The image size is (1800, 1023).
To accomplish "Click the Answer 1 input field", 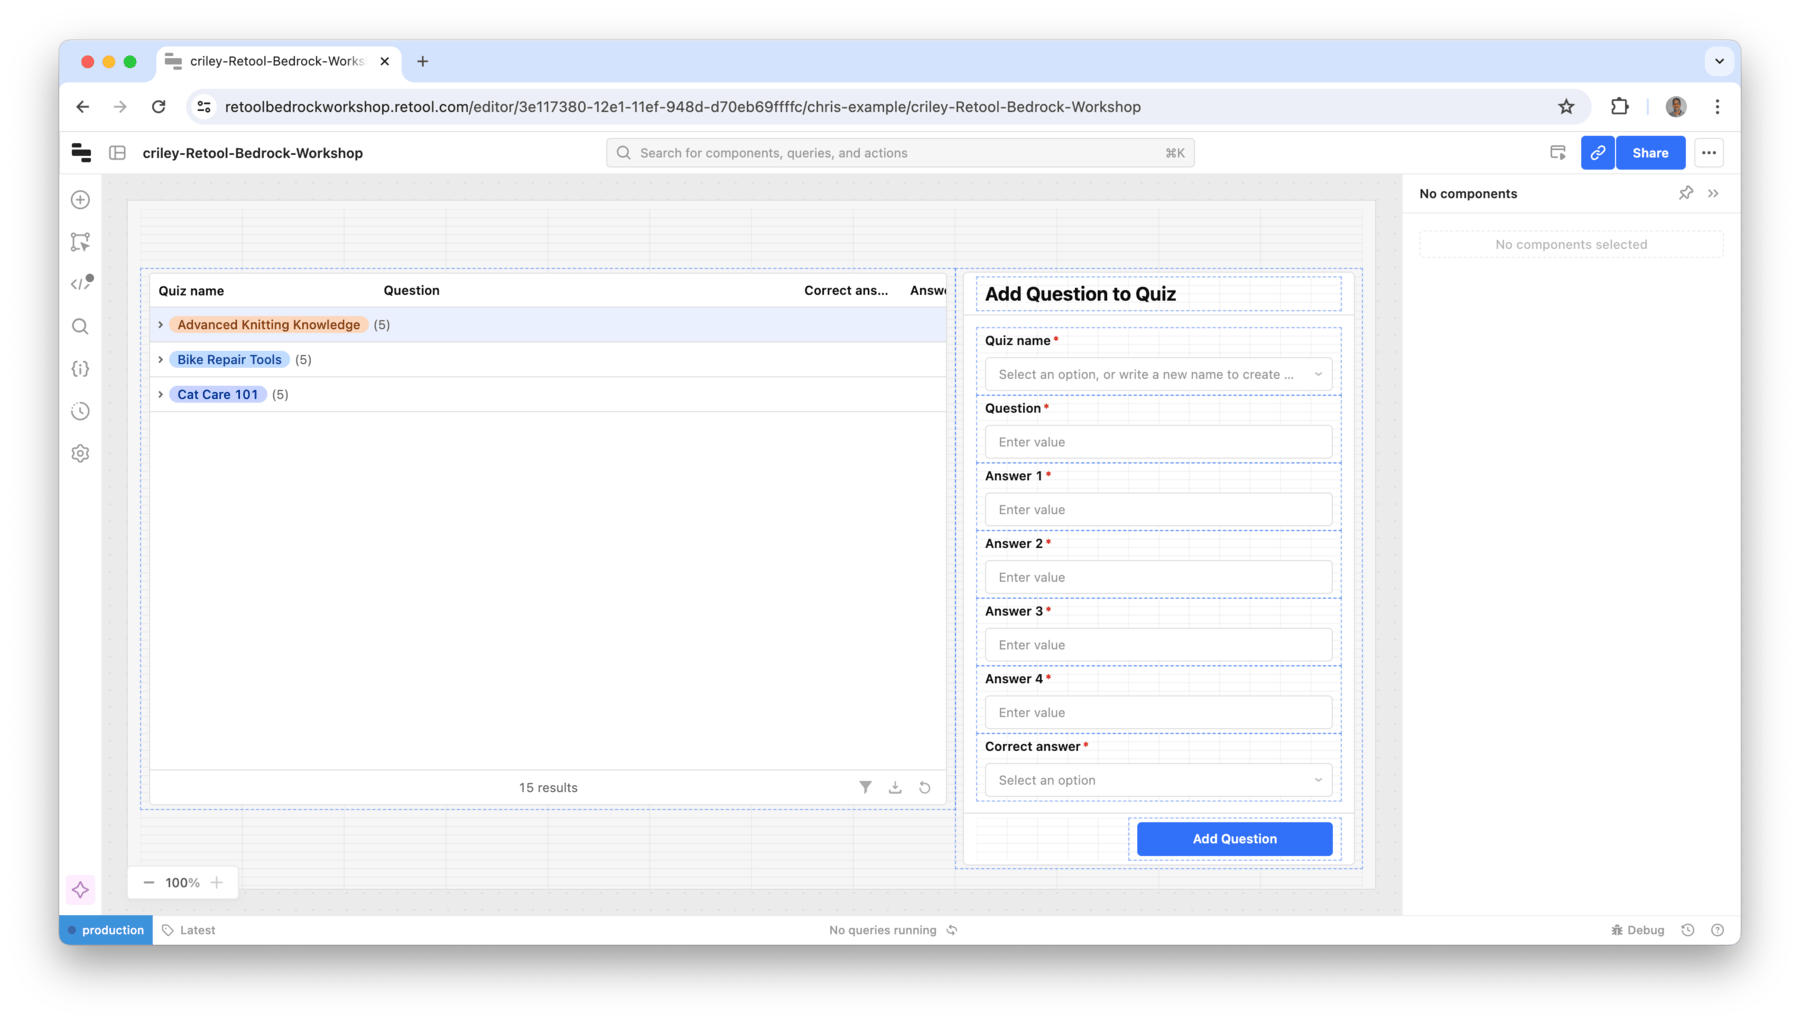I will pyautogui.click(x=1158, y=510).
